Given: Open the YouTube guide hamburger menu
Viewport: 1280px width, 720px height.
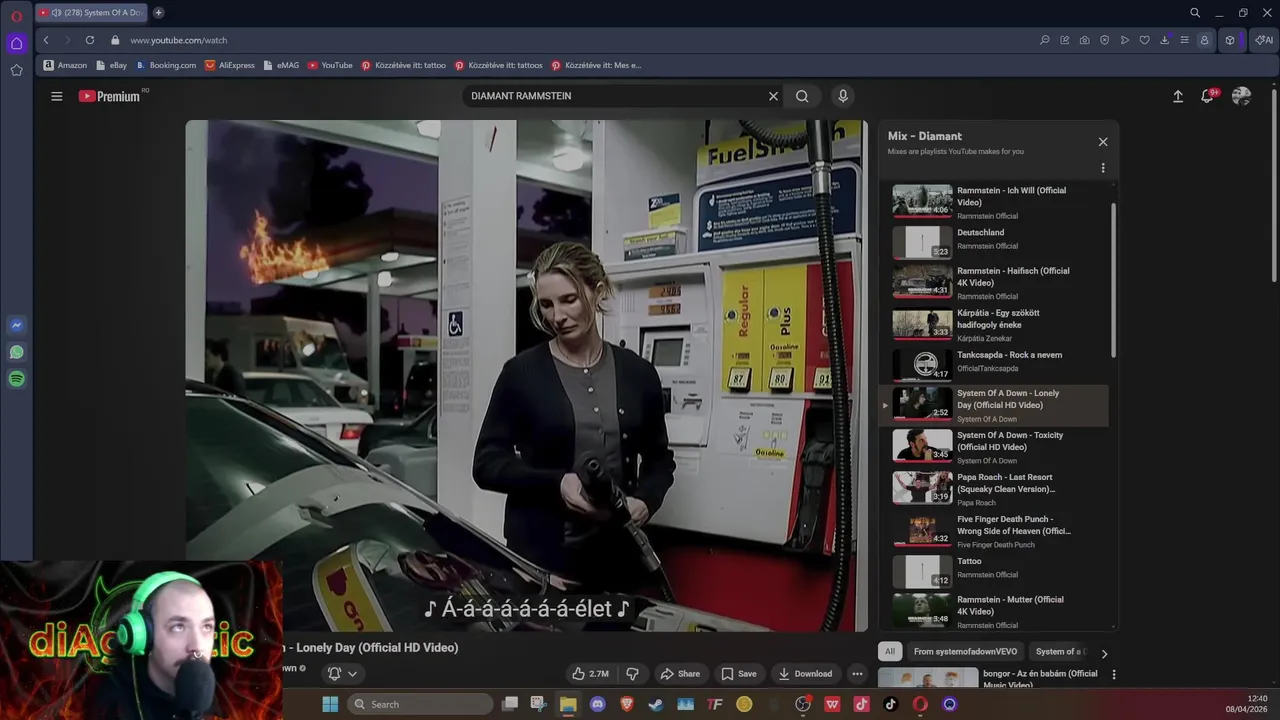Looking at the screenshot, I should (x=57, y=96).
